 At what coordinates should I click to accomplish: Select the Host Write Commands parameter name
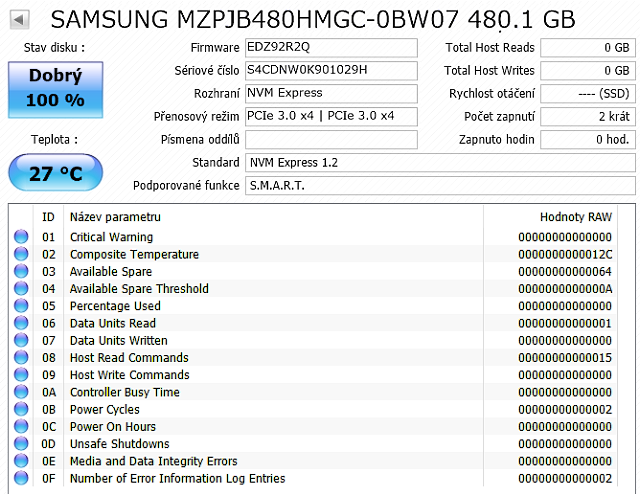(x=130, y=375)
